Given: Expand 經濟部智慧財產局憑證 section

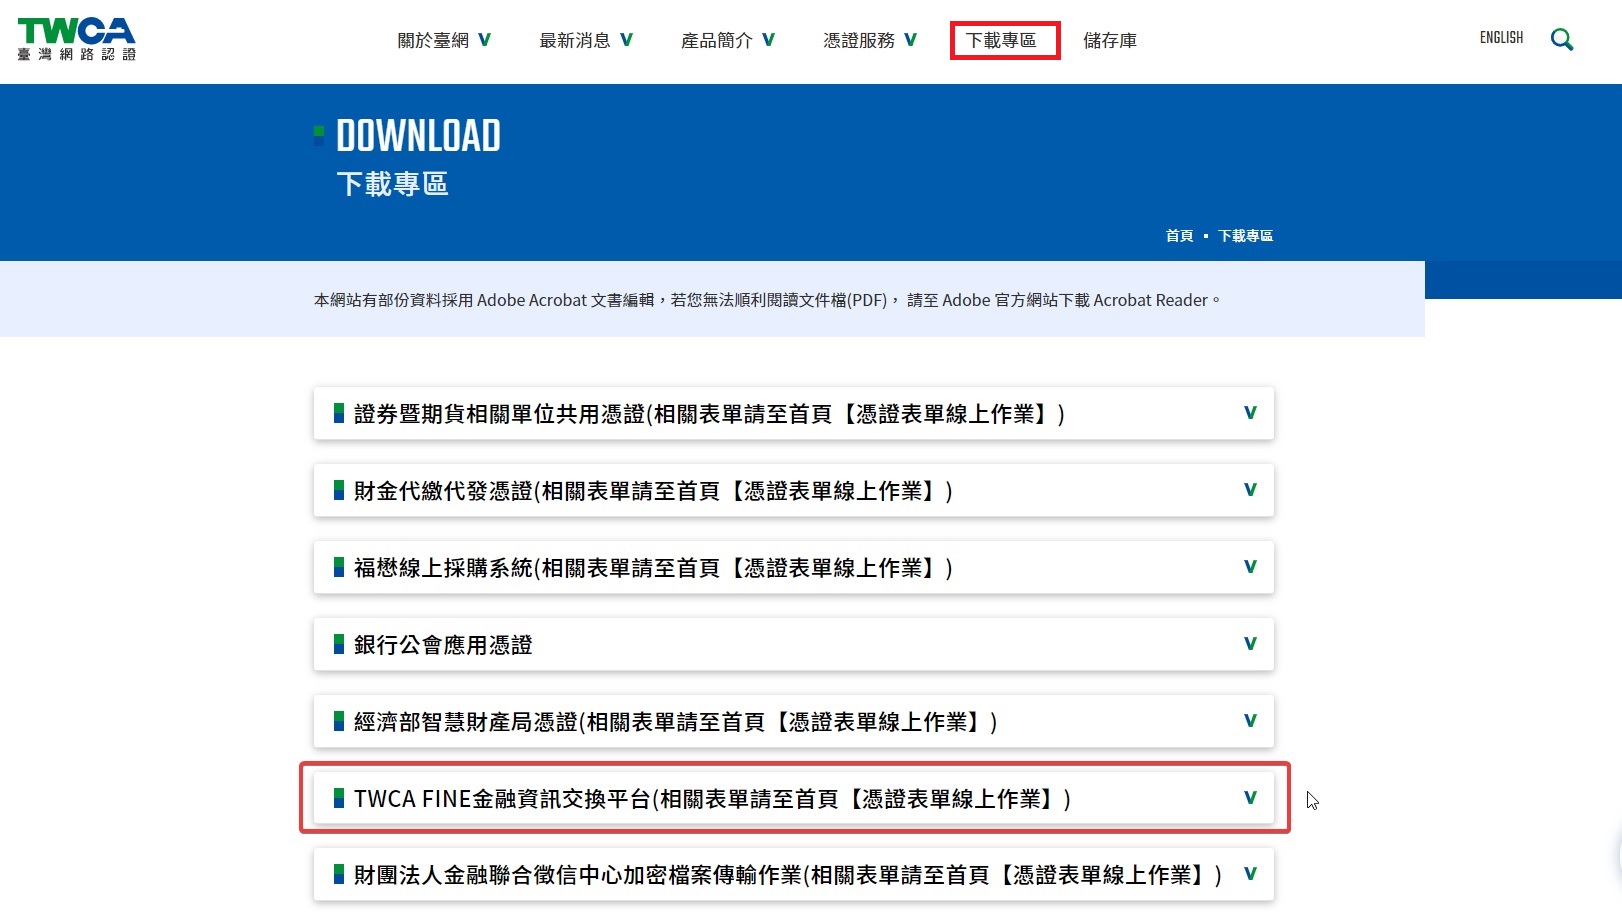Looking at the screenshot, I should [794, 721].
